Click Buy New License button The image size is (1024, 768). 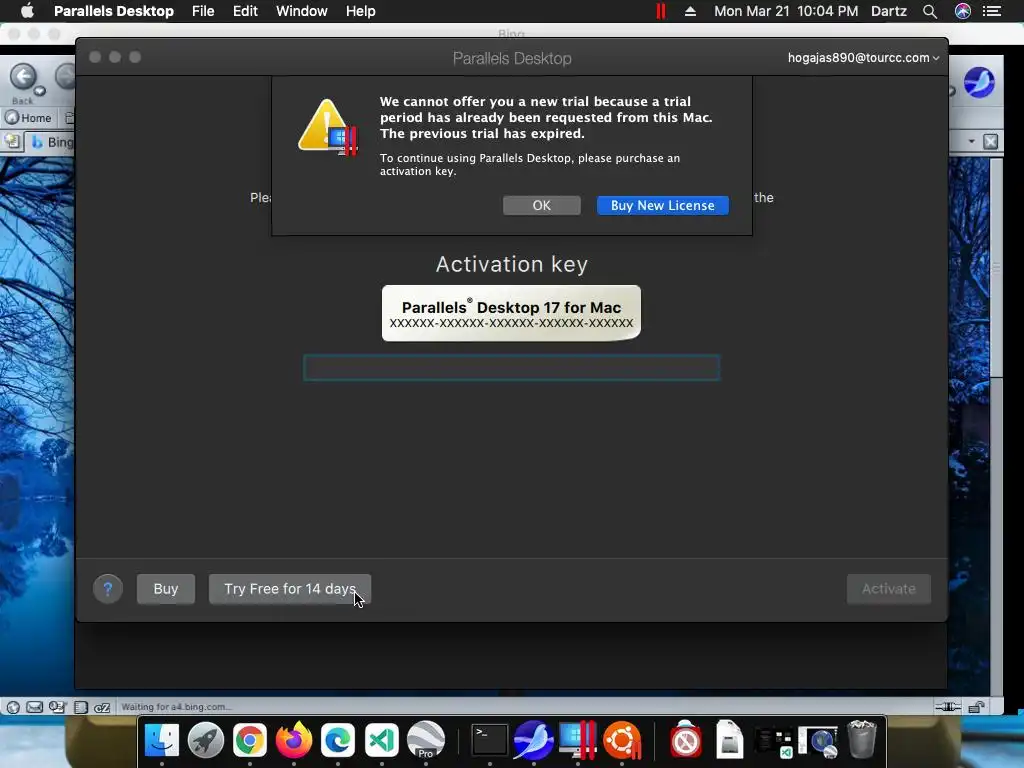[662, 205]
